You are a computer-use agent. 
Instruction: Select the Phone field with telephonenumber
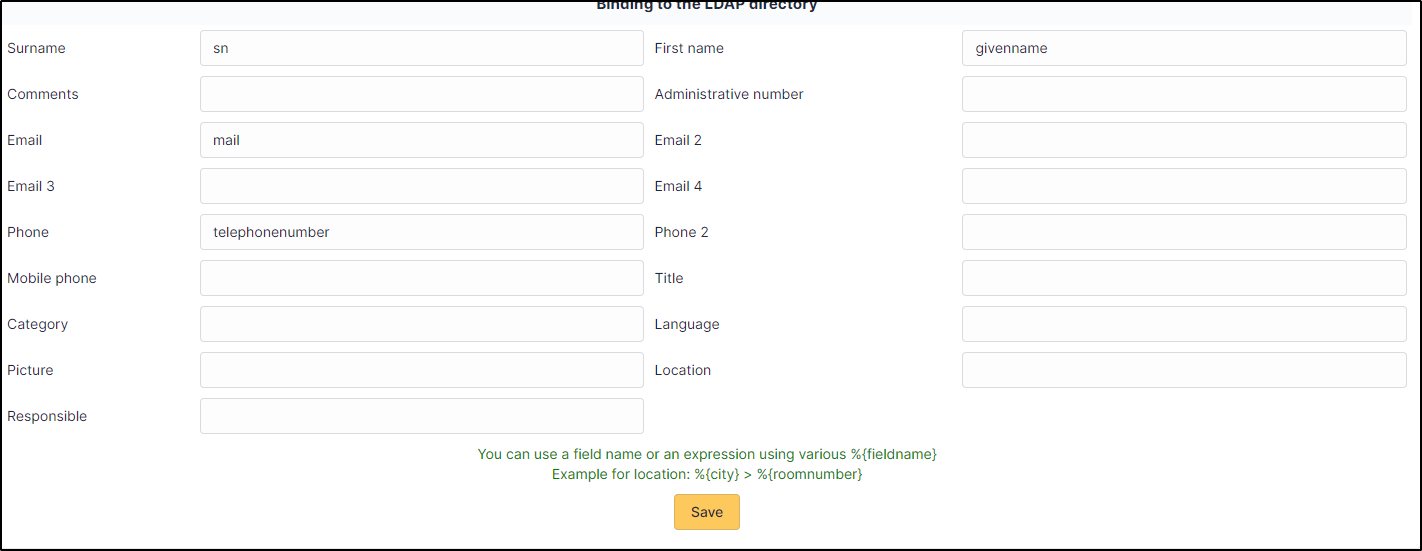pos(422,232)
